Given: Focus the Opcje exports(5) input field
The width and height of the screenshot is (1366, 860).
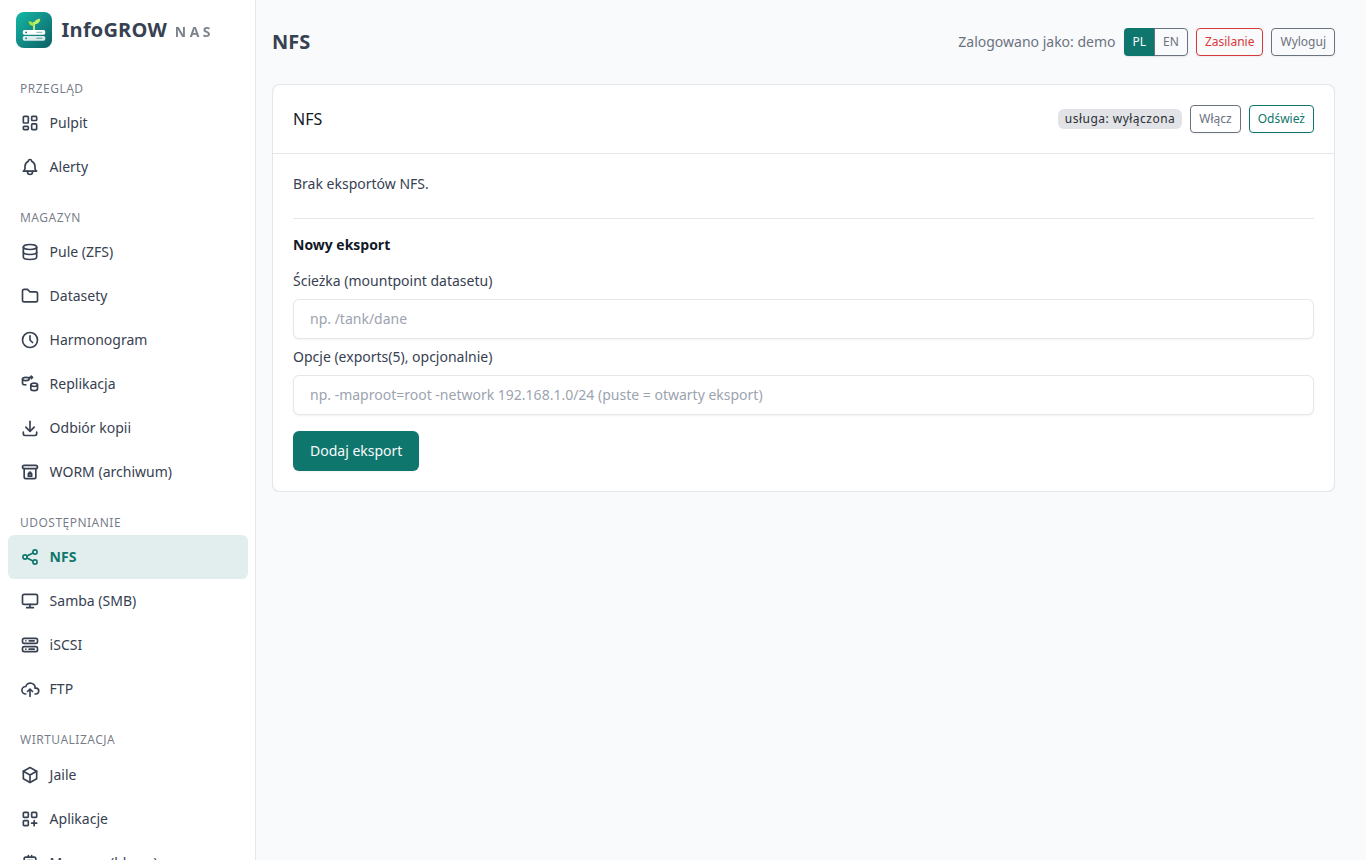Looking at the screenshot, I should 803,395.
